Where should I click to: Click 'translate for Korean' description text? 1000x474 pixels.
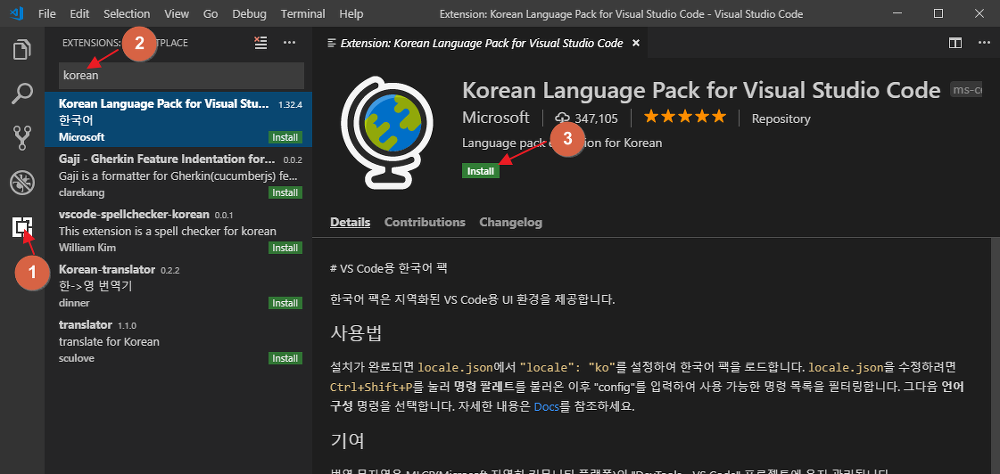[x=109, y=341]
